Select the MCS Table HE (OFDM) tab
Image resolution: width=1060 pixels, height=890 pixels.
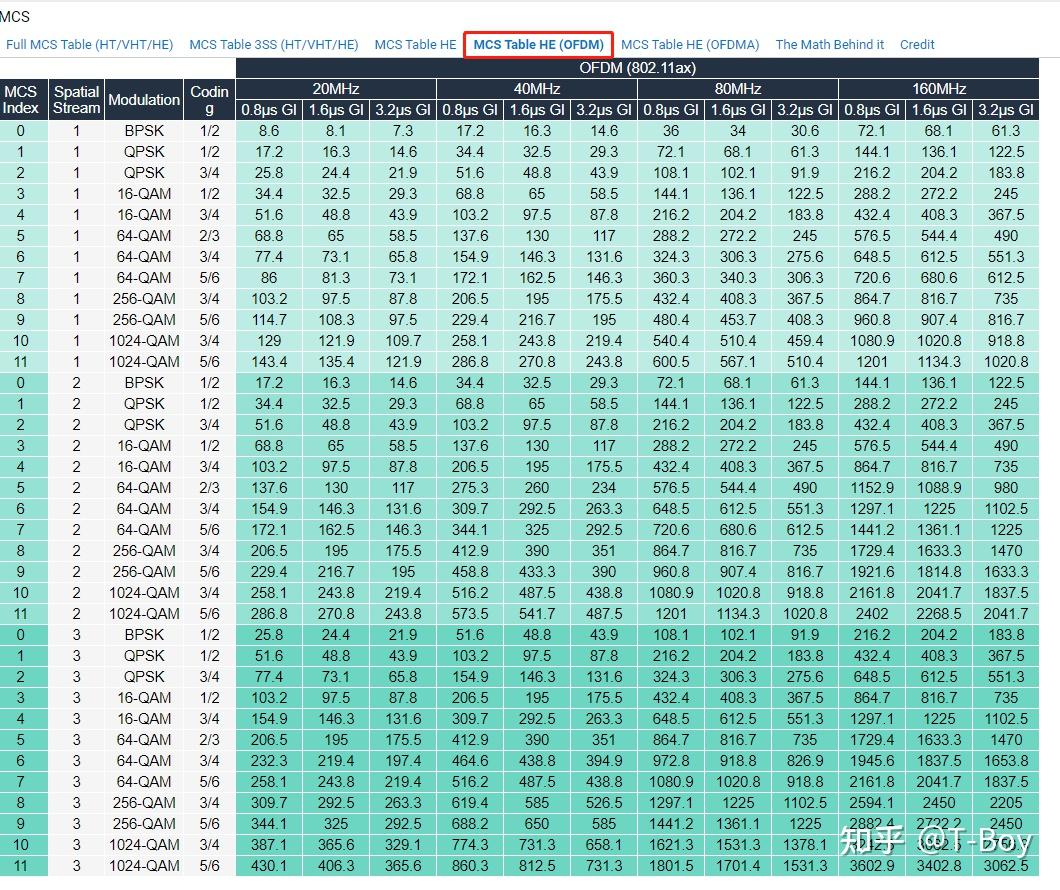(538, 45)
